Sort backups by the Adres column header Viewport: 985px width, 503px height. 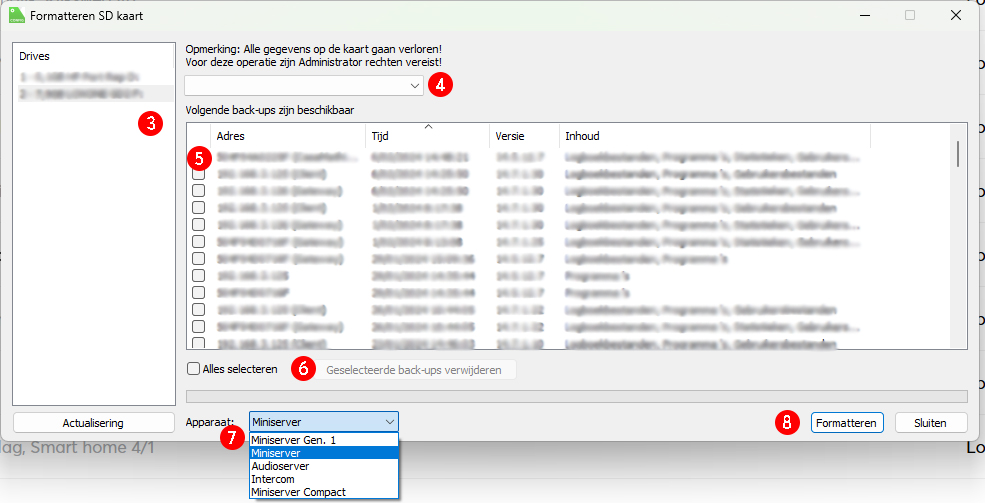(288, 136)
